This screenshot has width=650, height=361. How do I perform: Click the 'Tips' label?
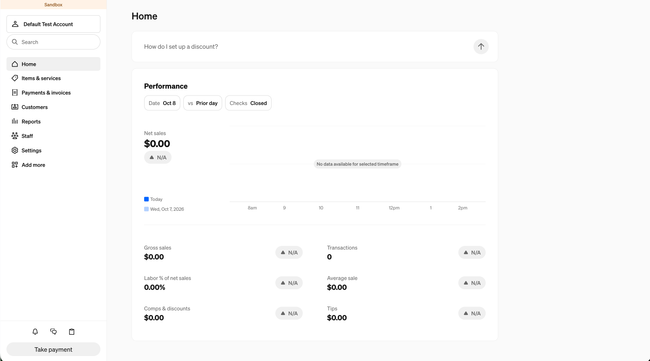point(332,308)
